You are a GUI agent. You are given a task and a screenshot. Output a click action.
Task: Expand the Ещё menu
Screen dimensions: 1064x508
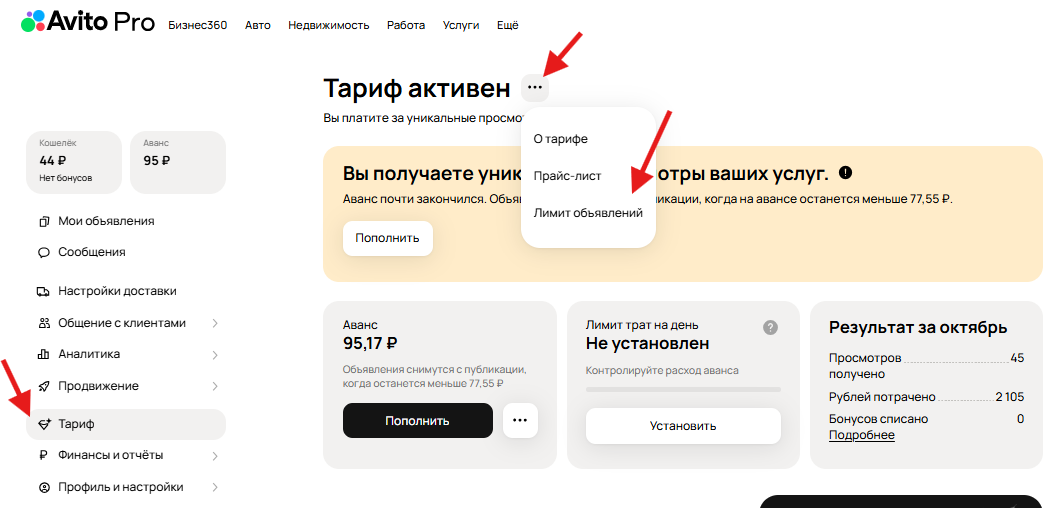click(508, 25)
